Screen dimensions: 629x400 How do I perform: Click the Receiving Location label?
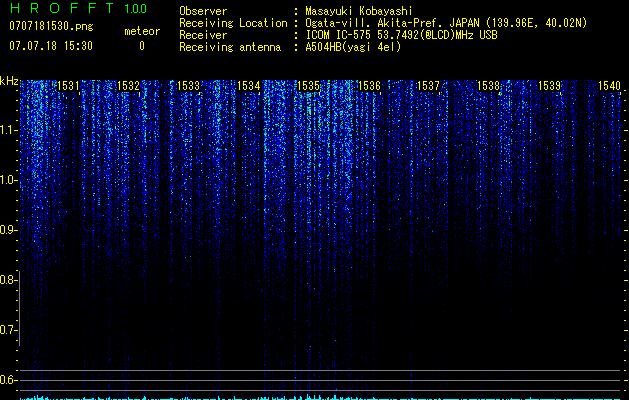click(233, 23)
